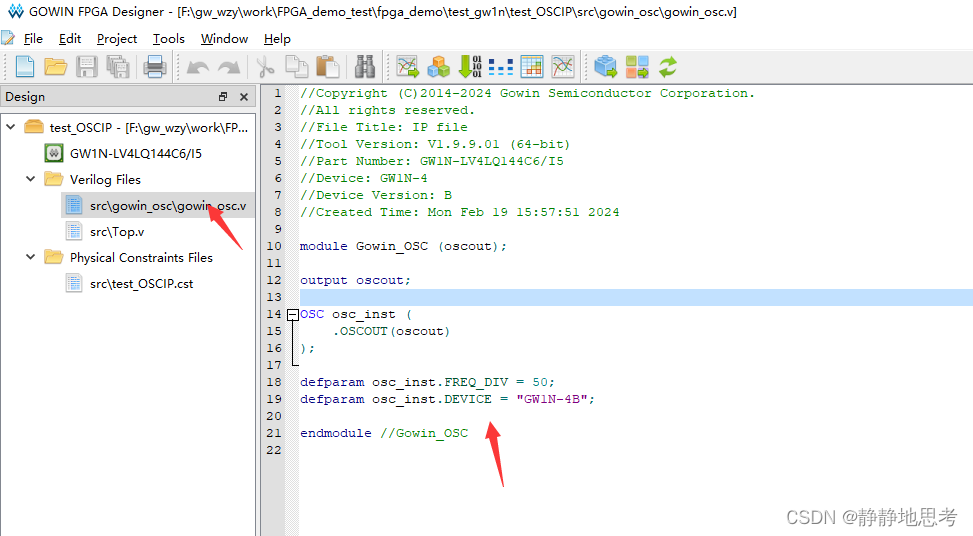Click the Design panel title
The width and height of the screenshot is (973, 536).
(x=25, y=97)
